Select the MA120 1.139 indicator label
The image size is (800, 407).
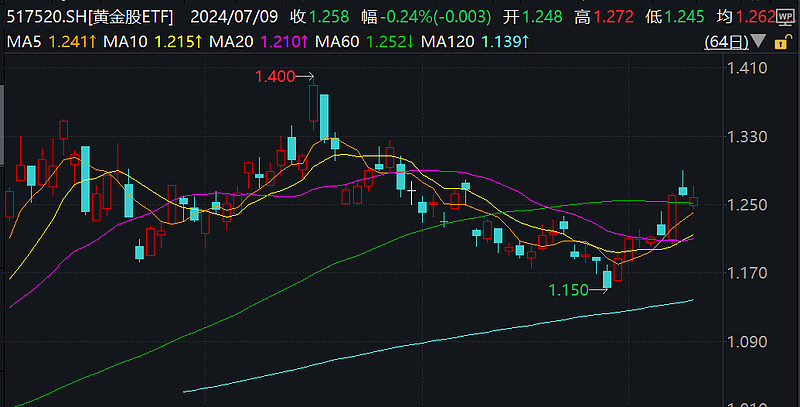475,42
